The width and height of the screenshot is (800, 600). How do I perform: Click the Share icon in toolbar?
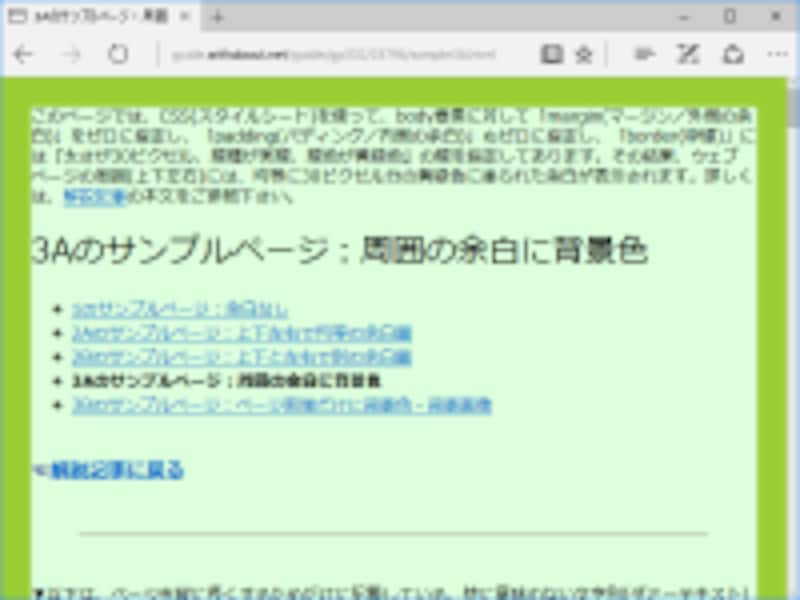coord(733,54)
